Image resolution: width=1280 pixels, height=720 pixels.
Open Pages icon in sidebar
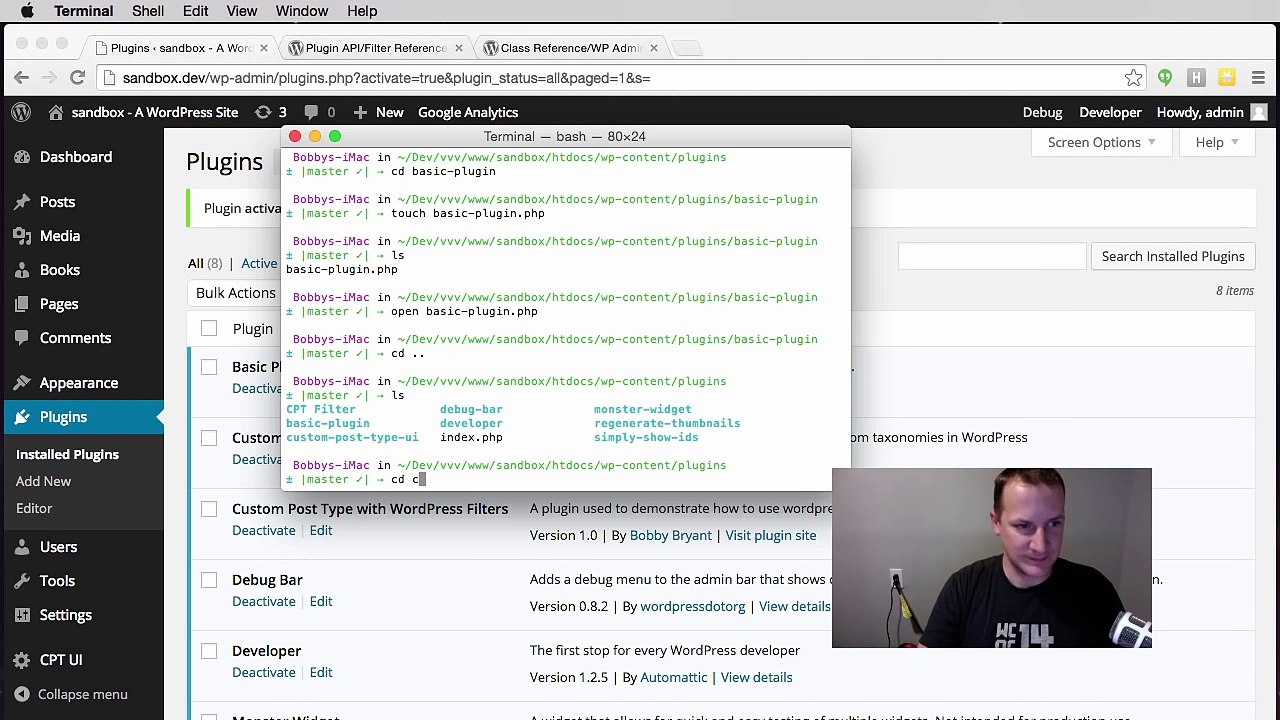[21, 304]
